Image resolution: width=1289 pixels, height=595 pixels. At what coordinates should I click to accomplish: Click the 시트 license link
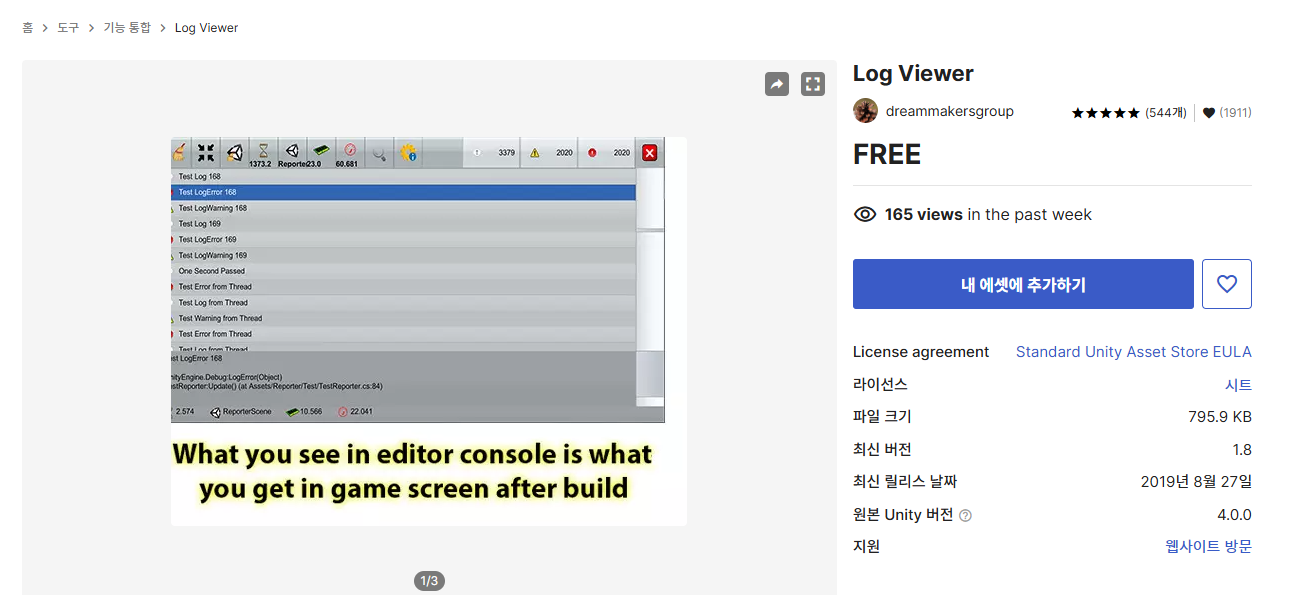pos(1238,385)
